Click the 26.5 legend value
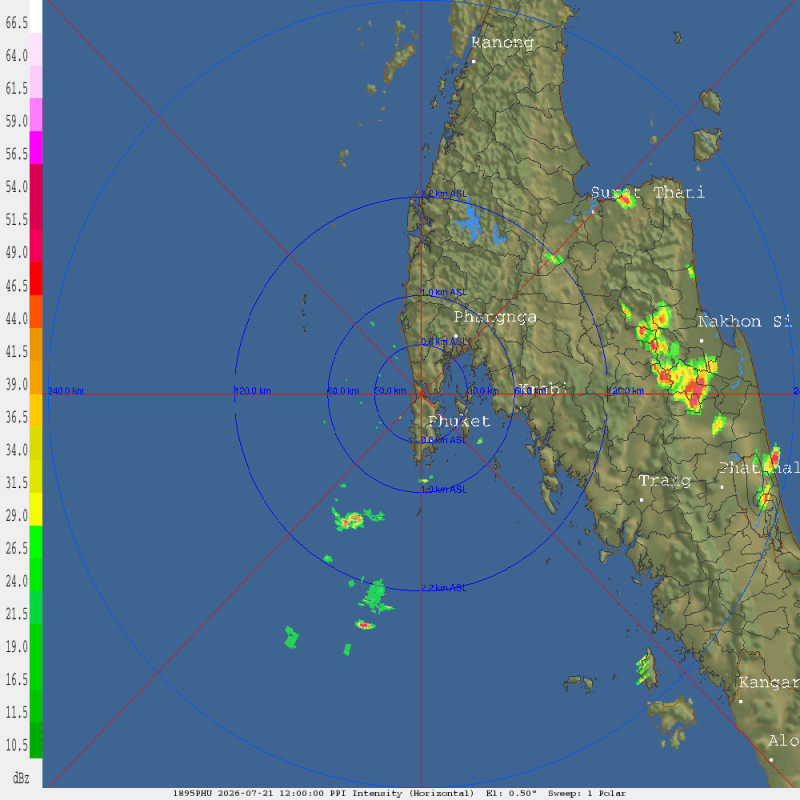The width and height of the screenshot is (800, 800). (16, 548)
